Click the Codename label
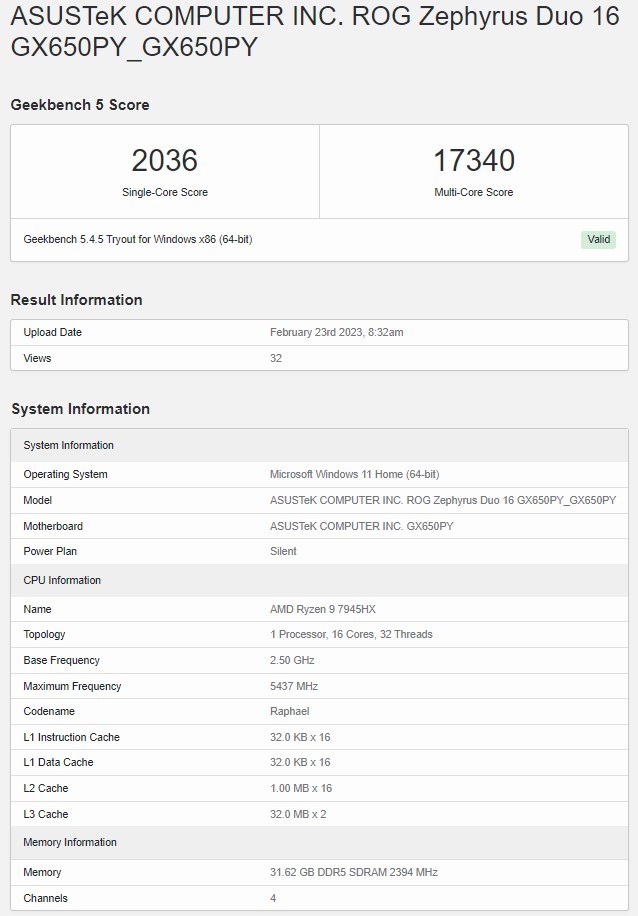 [x=49, y=712]
